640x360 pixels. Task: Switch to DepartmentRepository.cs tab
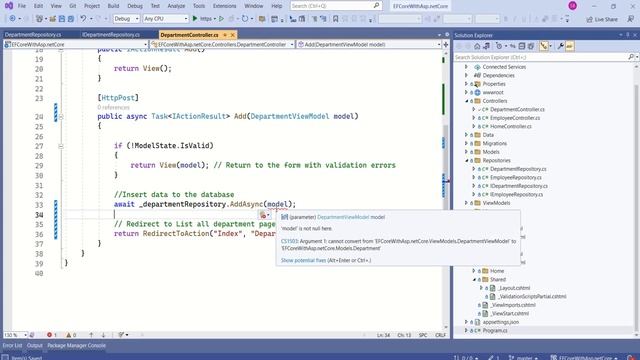click(33, 35)
